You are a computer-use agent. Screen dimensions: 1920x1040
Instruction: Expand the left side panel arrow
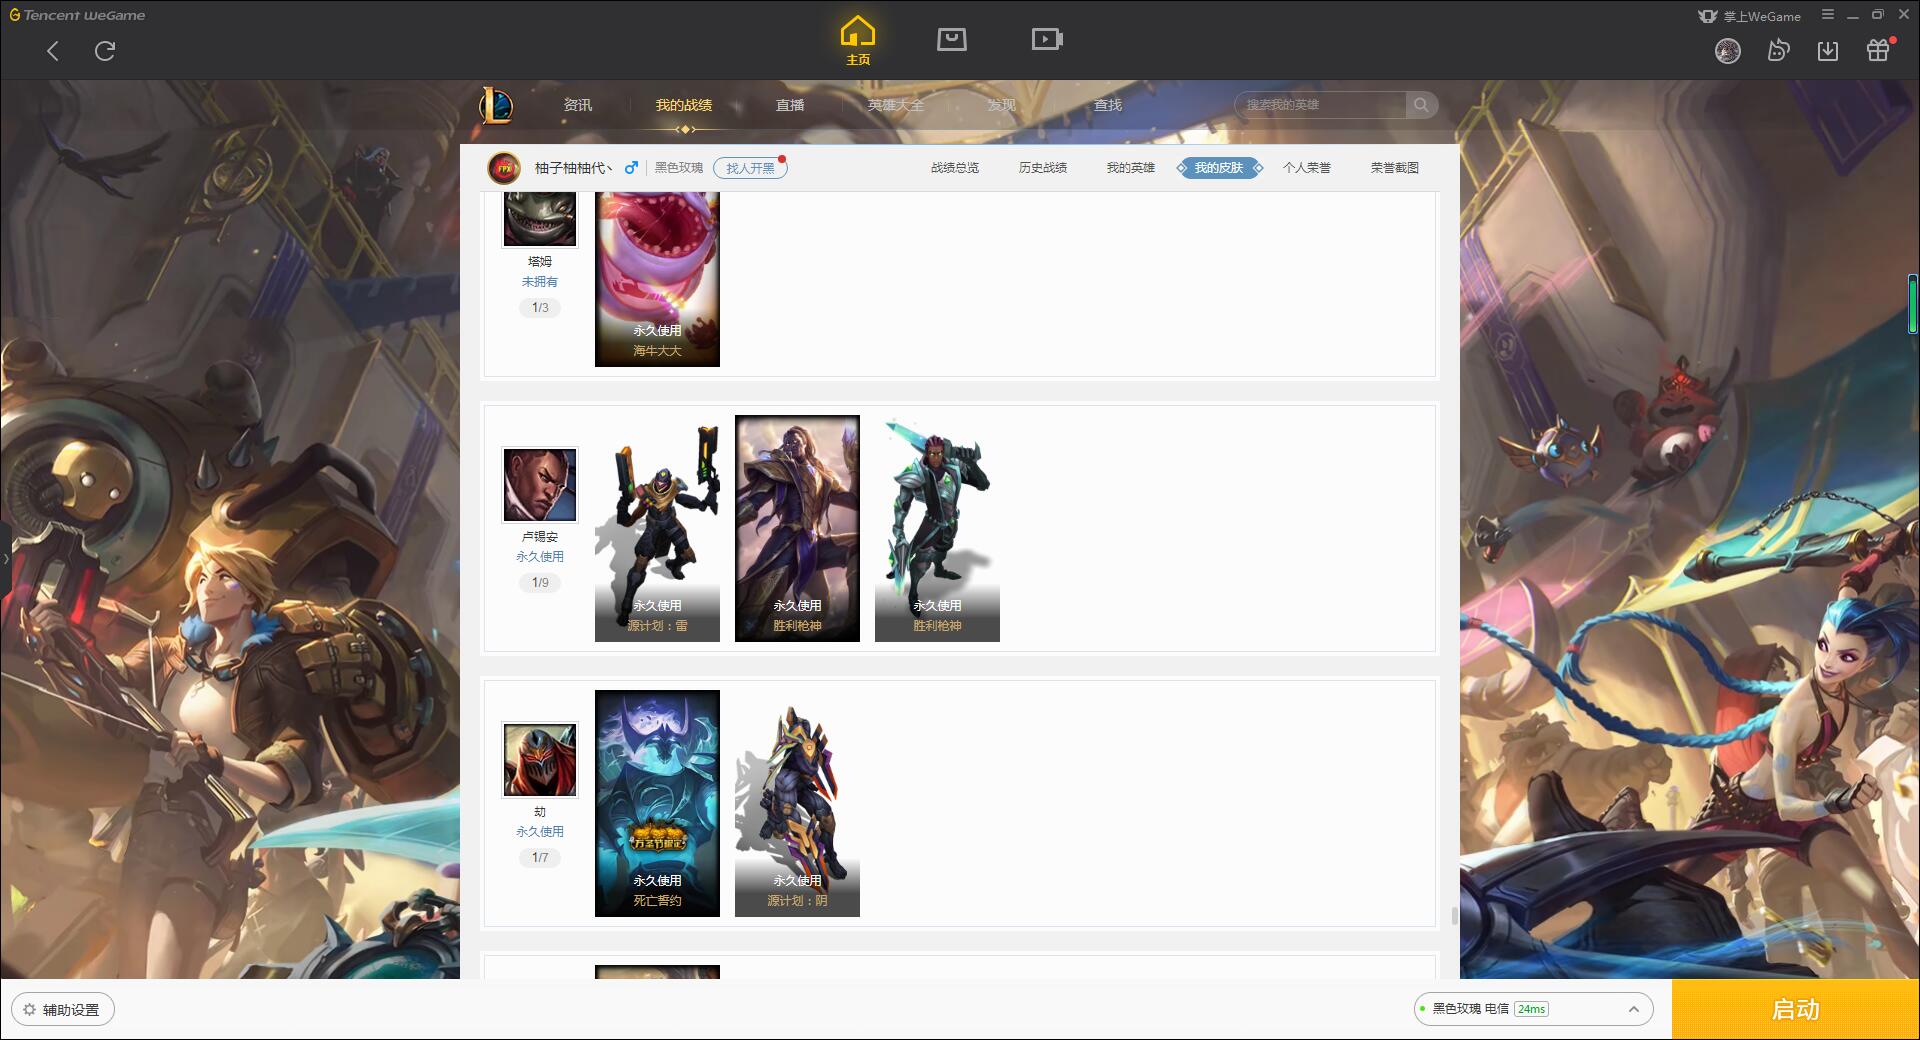pyautogui.click(x=5, y=558)
